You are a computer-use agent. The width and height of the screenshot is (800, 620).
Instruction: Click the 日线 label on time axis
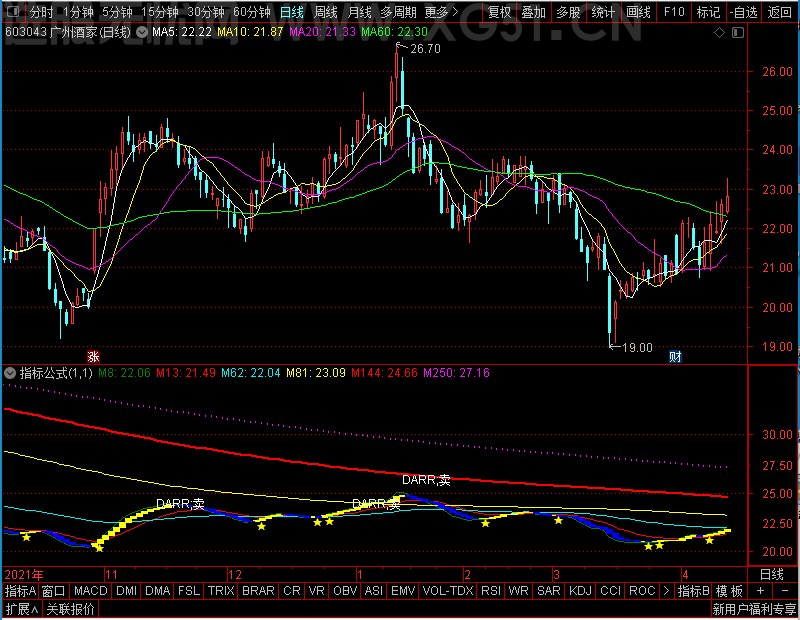(x=771, y=575)
